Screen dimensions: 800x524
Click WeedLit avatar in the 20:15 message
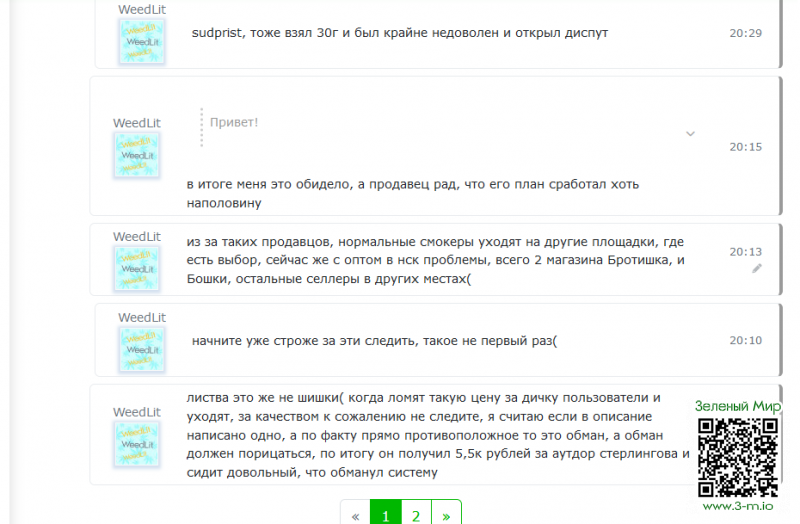point(136,155)
